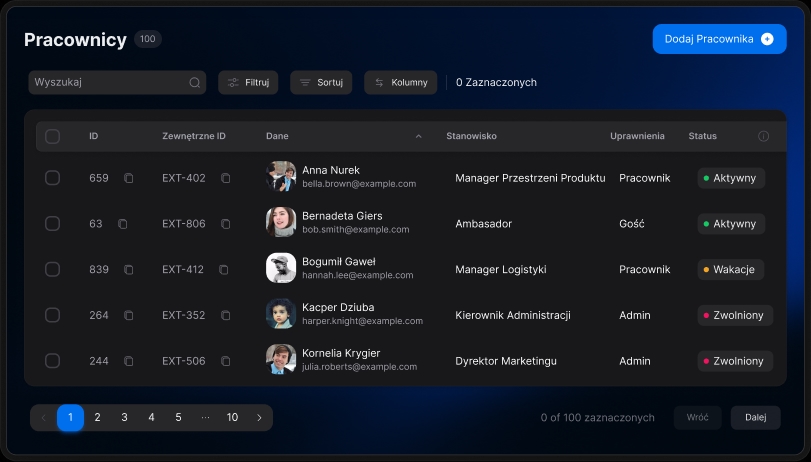Screen dimensions: 811x462
Task: Click Aktywny status badge for Bernadeta Giers
Action: pyautogui.click(x=731, y=224)
